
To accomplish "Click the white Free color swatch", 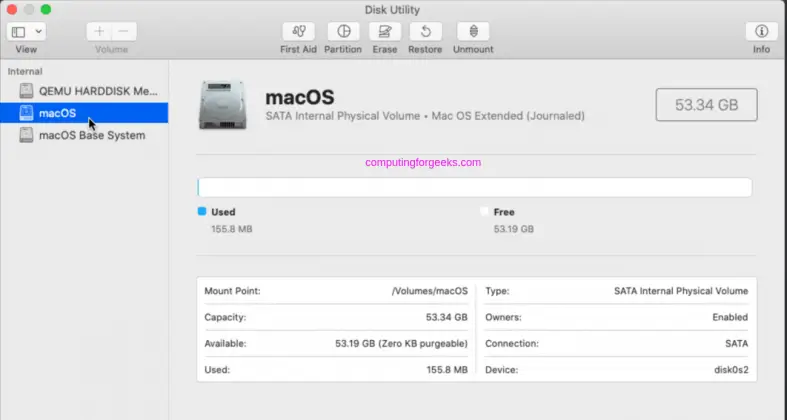I will 485,212.
